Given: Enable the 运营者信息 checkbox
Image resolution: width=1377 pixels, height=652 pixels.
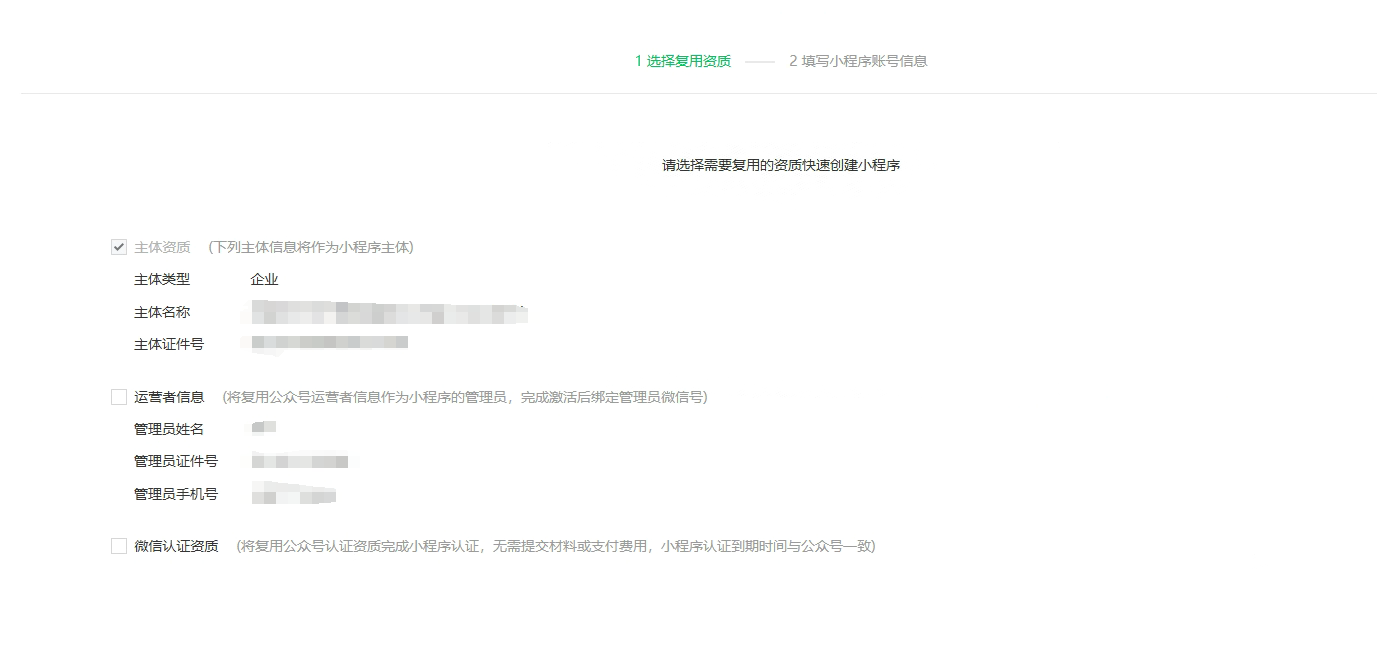Looking at the screenshot, I should pos(119,397).
